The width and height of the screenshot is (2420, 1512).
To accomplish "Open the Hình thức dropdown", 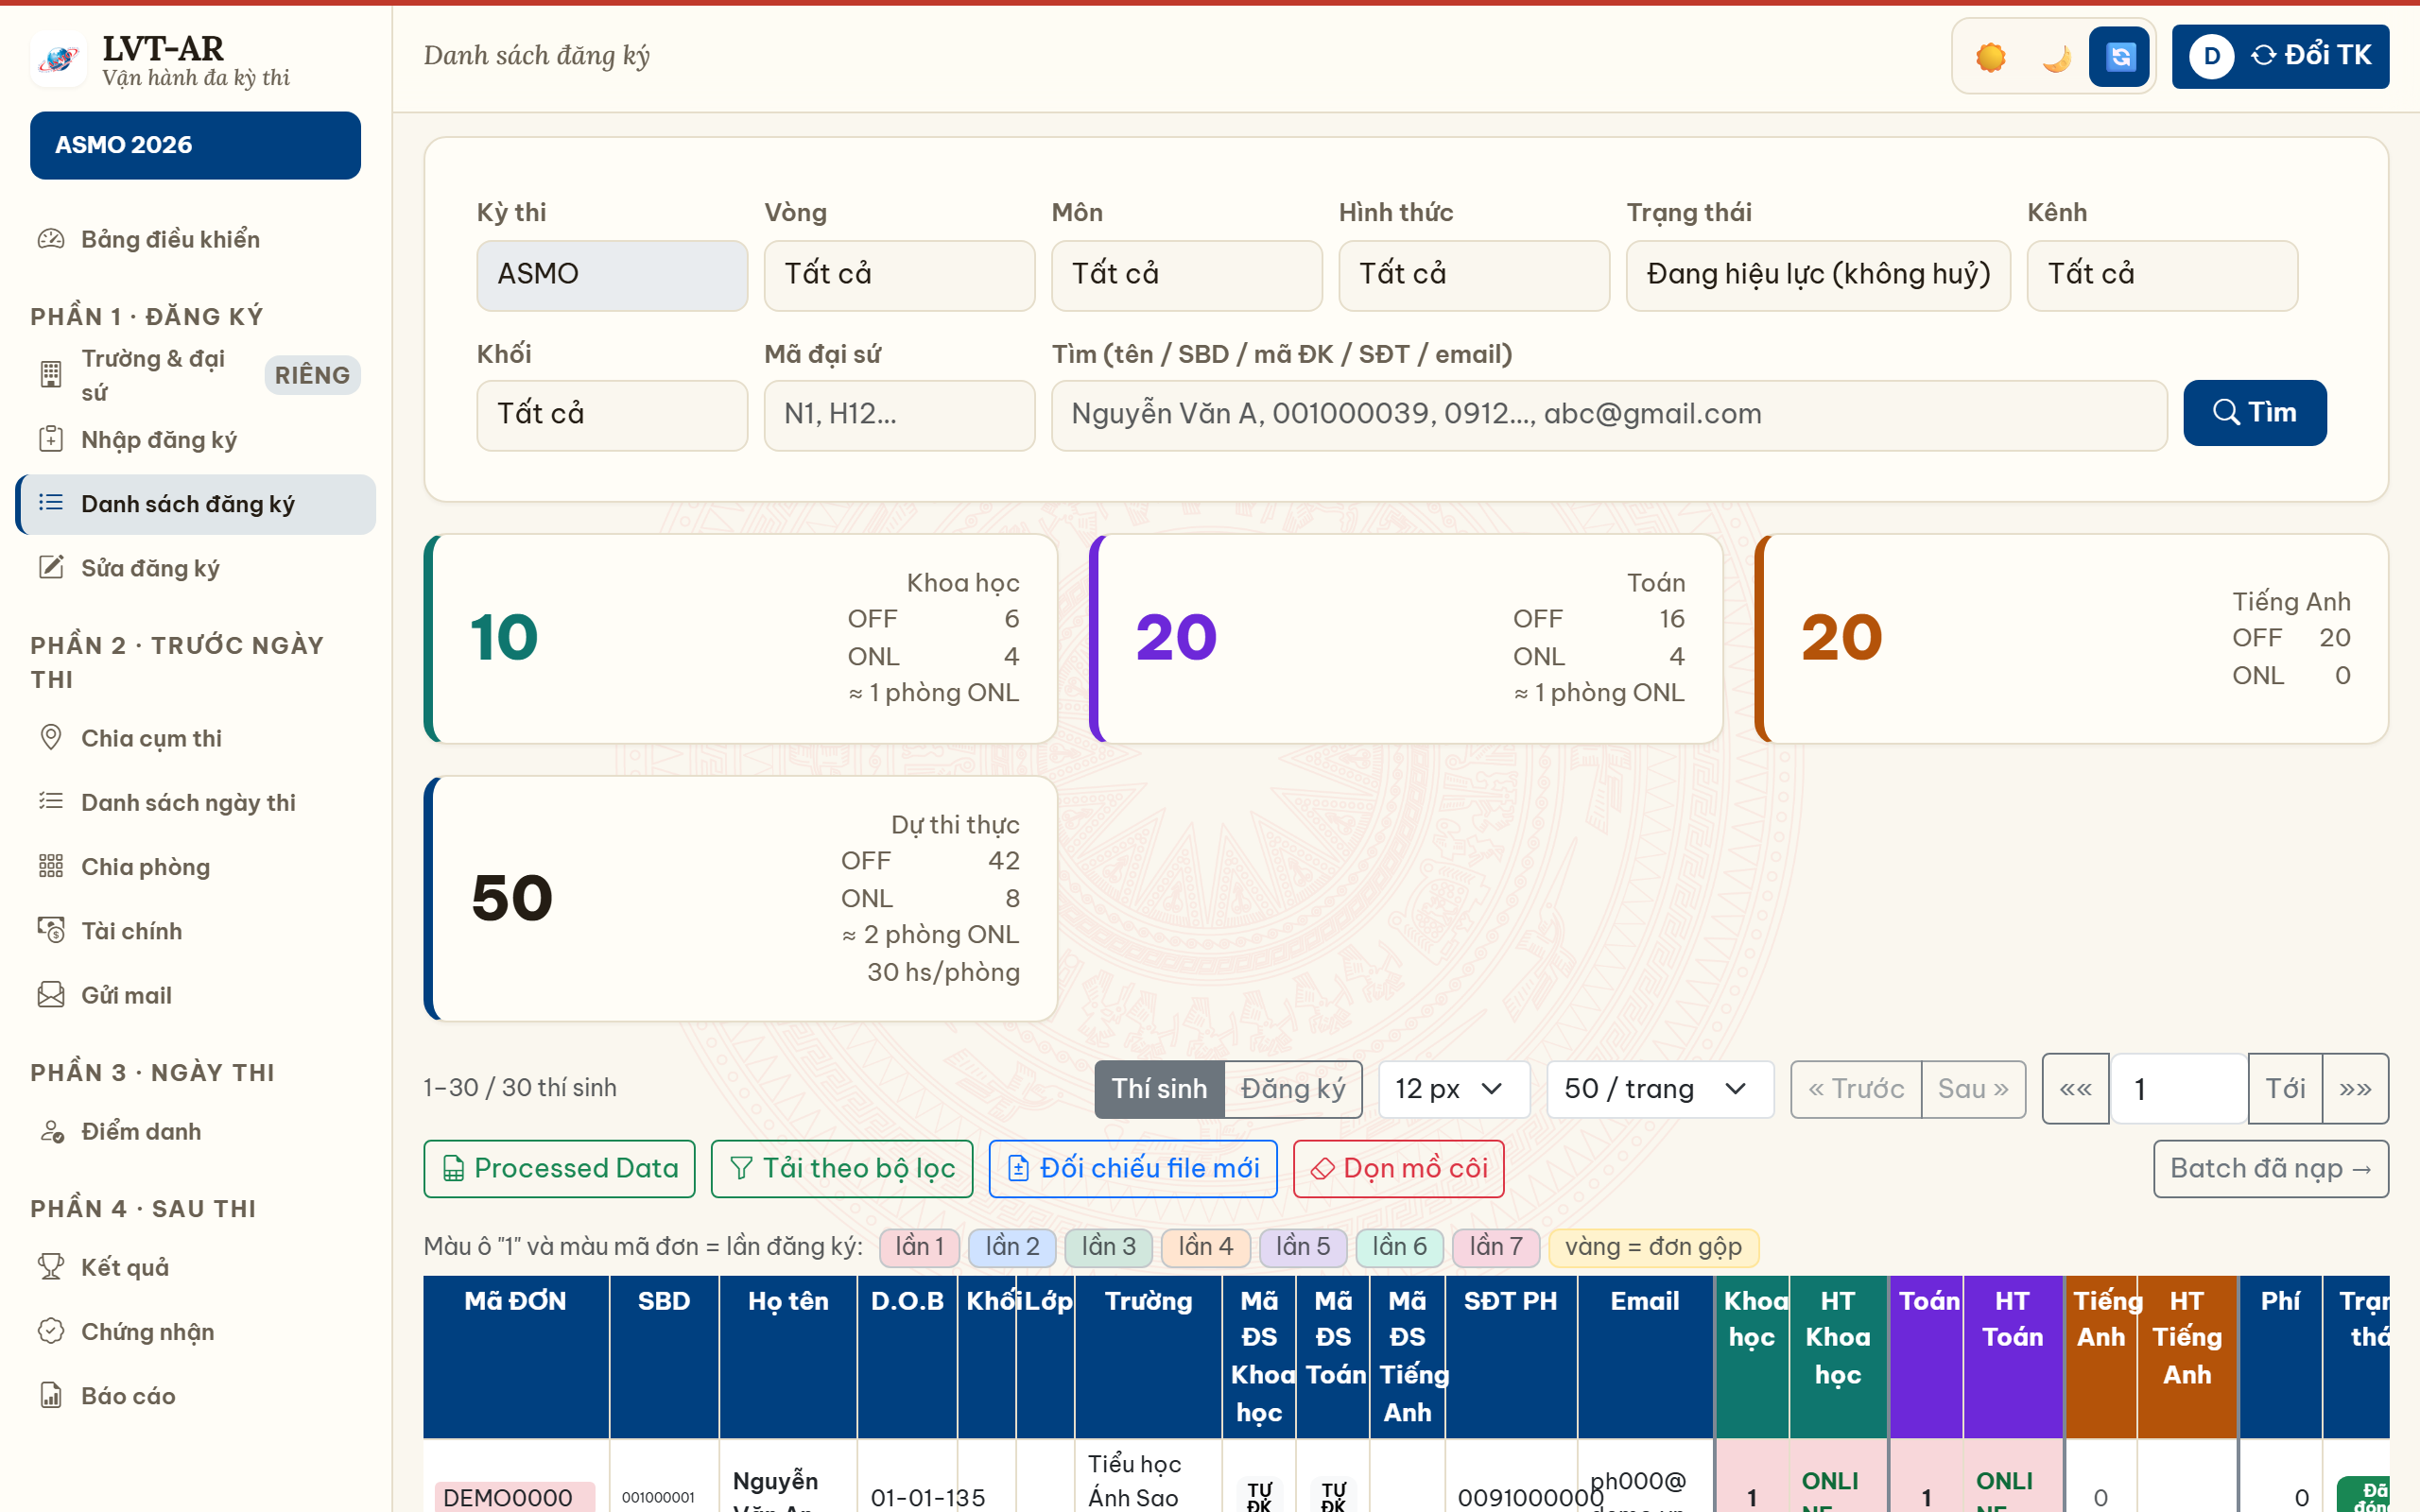I will coord(1474,274).
